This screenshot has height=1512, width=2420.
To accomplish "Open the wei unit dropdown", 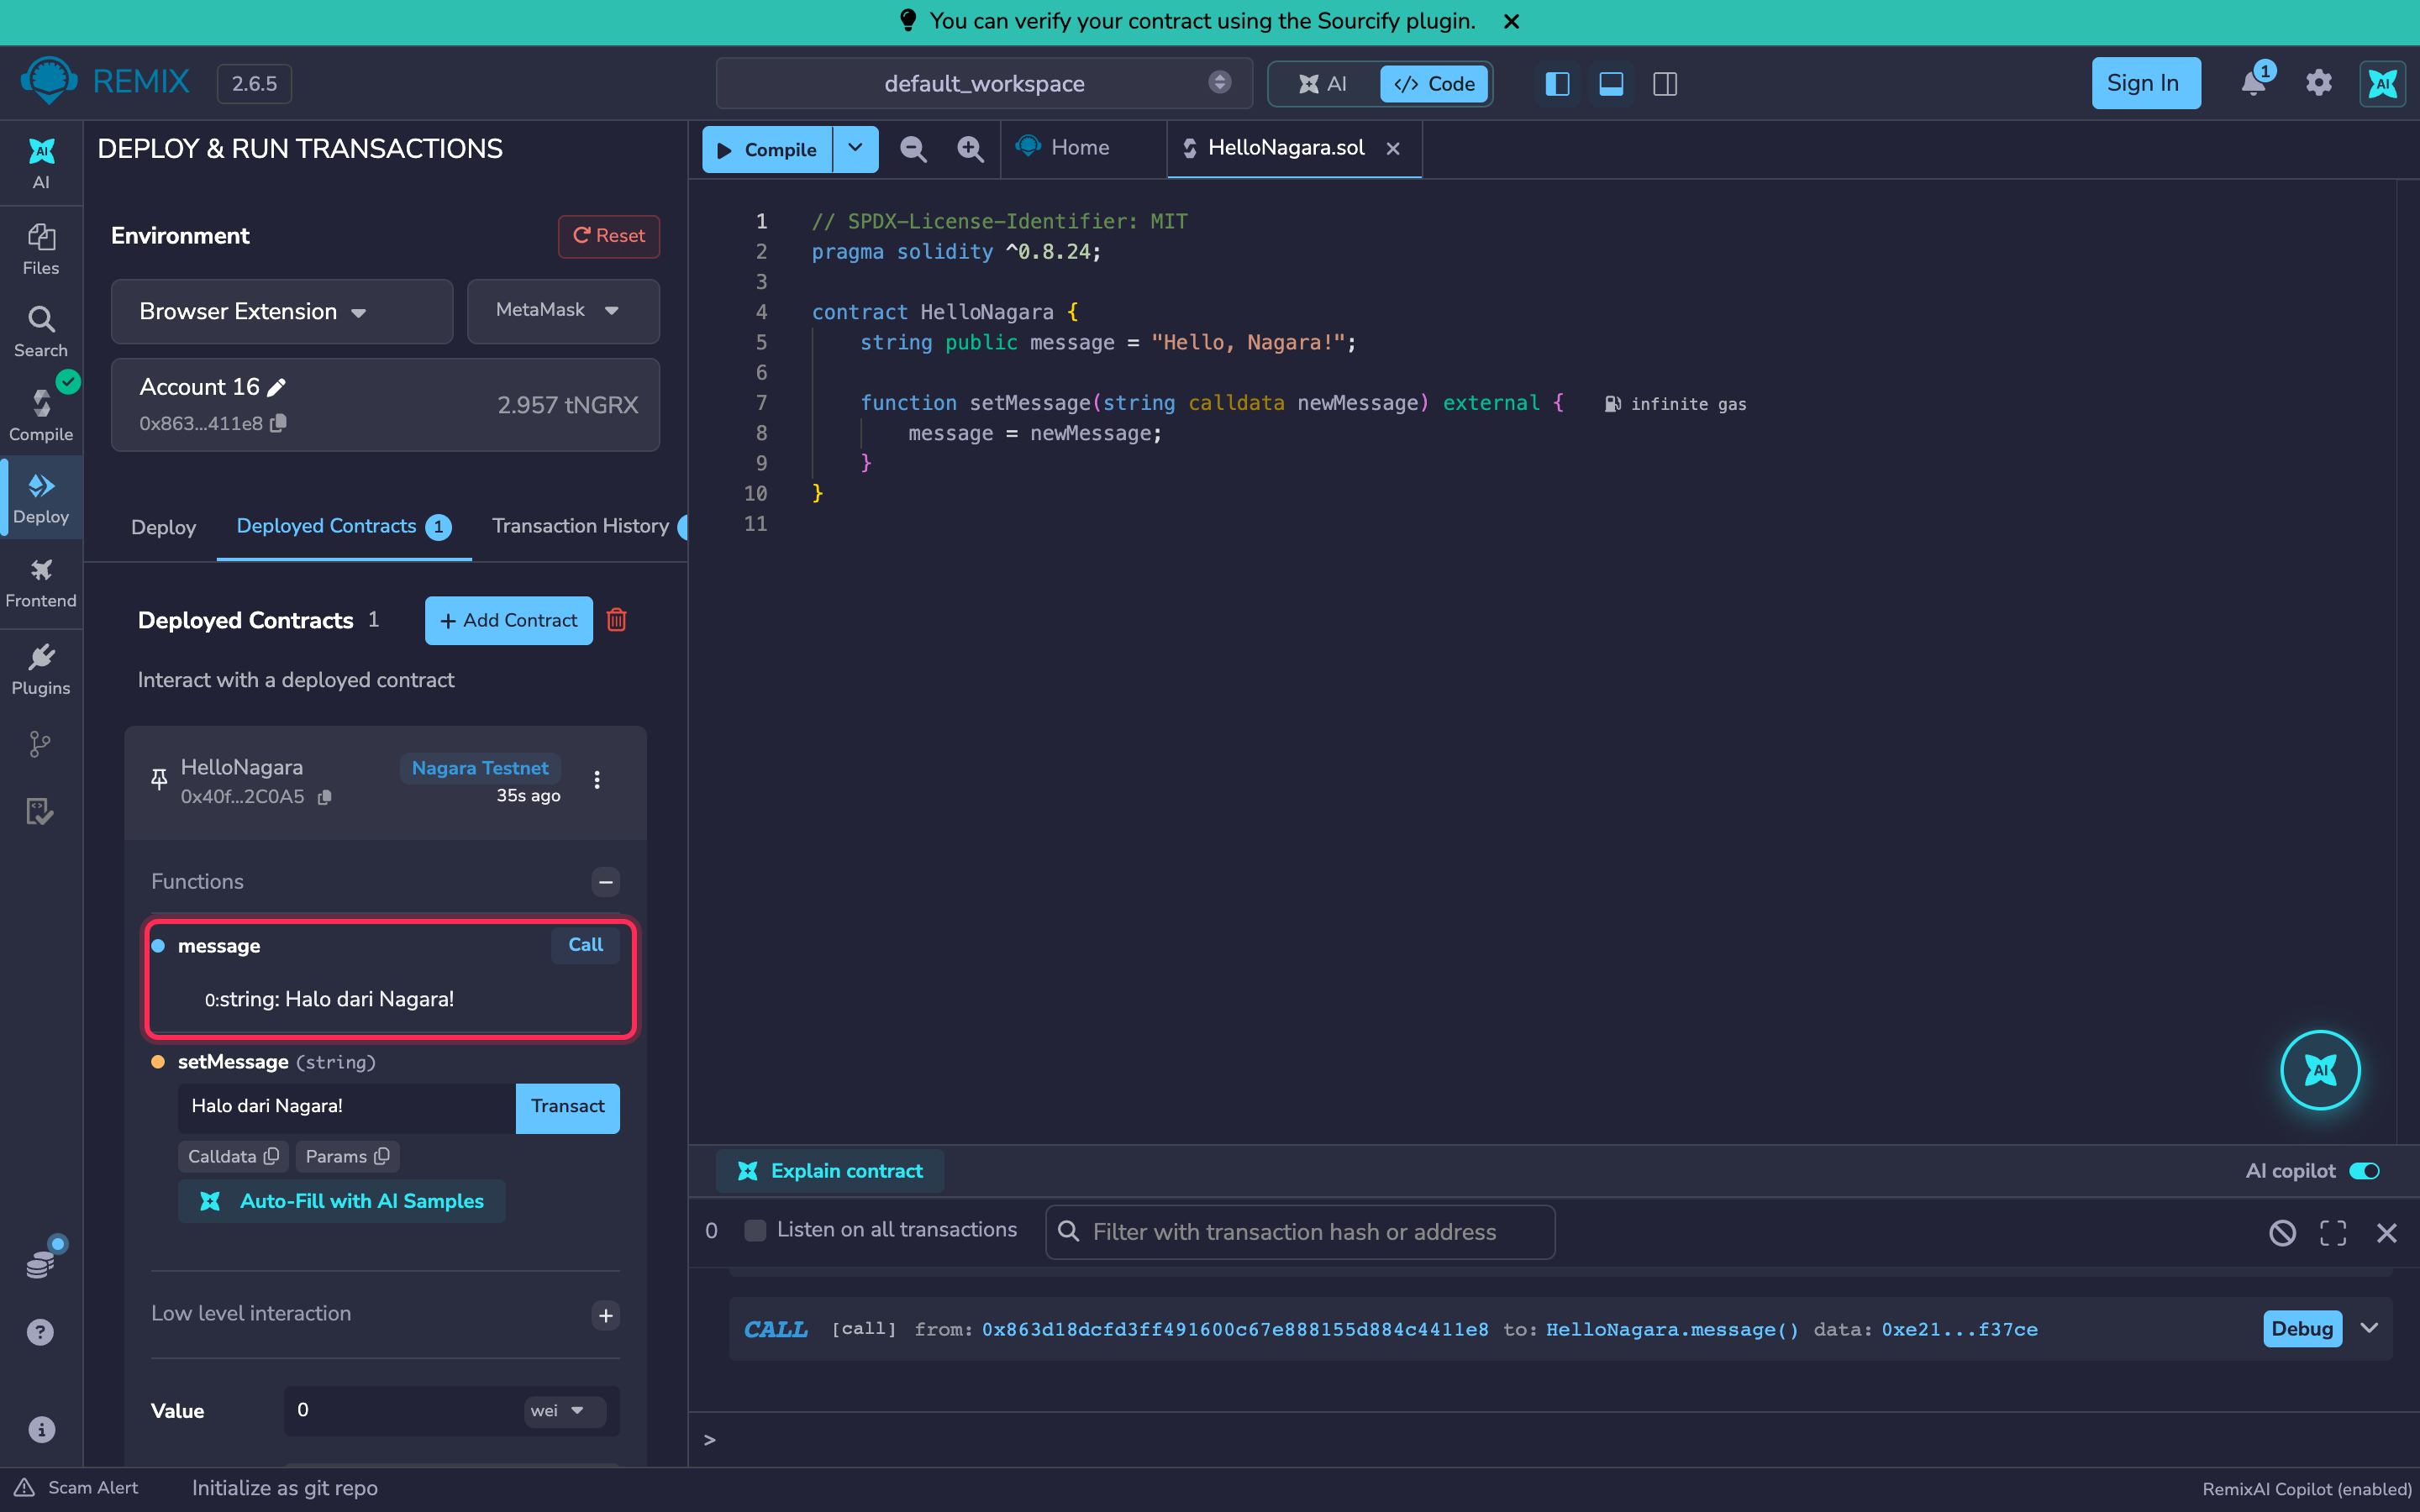I will (564, 1411).
